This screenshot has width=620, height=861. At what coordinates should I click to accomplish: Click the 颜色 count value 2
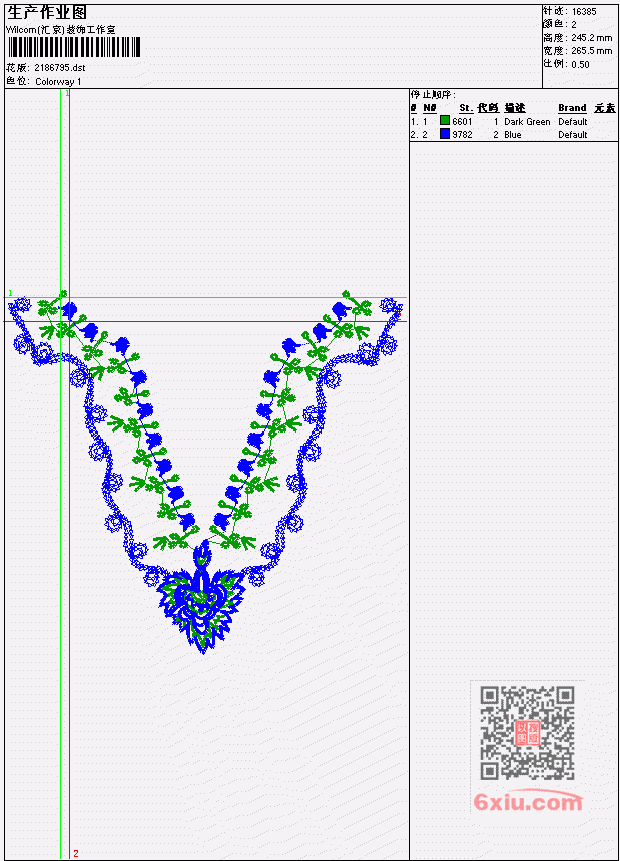coord(574,25)
